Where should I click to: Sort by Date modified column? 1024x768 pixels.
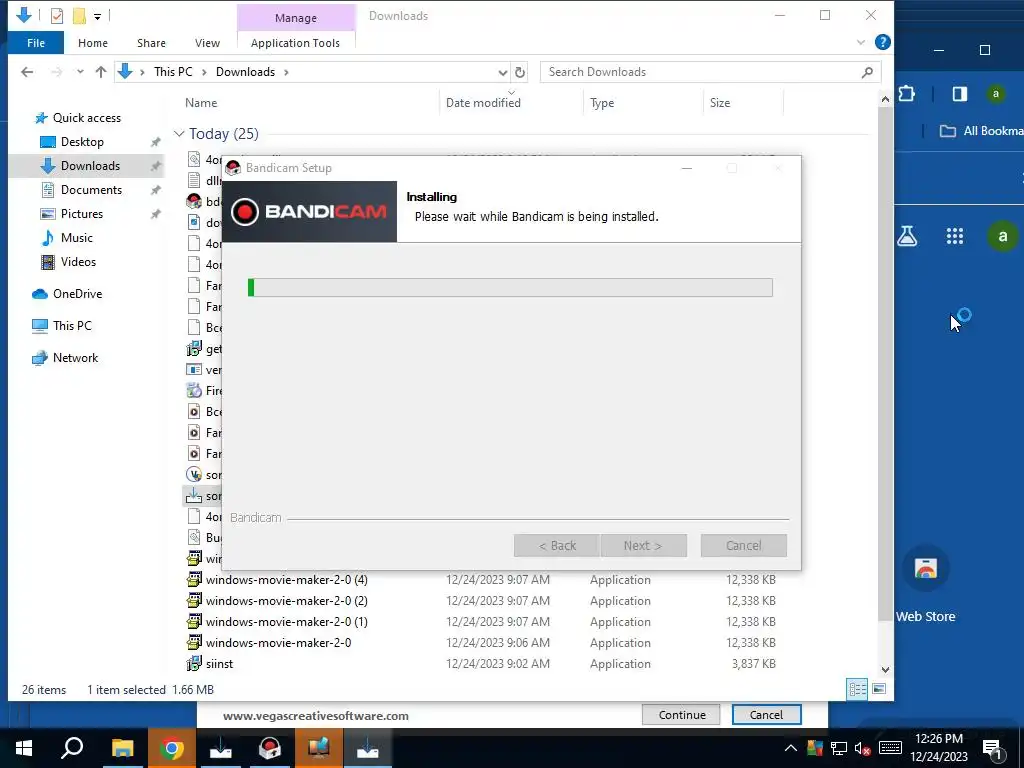[x=483, y=103]
